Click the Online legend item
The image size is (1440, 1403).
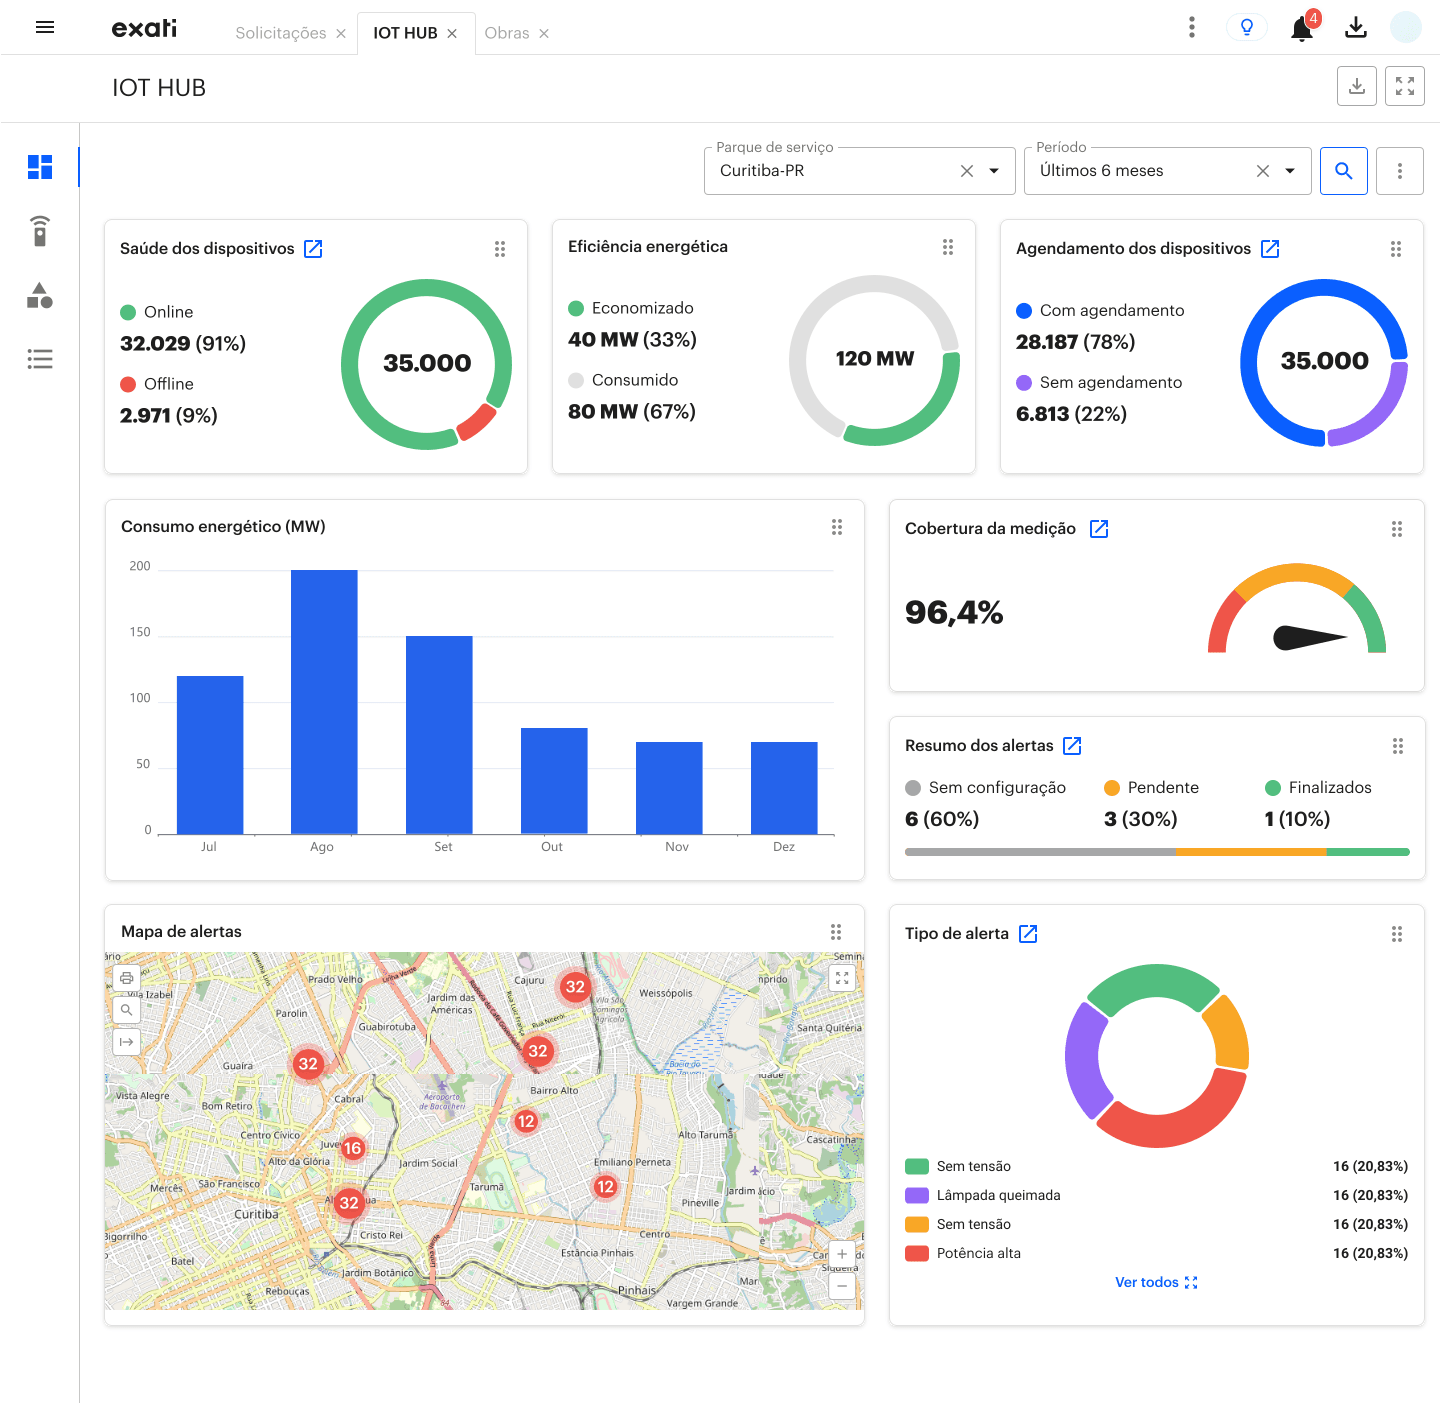(x=157, y=312)
